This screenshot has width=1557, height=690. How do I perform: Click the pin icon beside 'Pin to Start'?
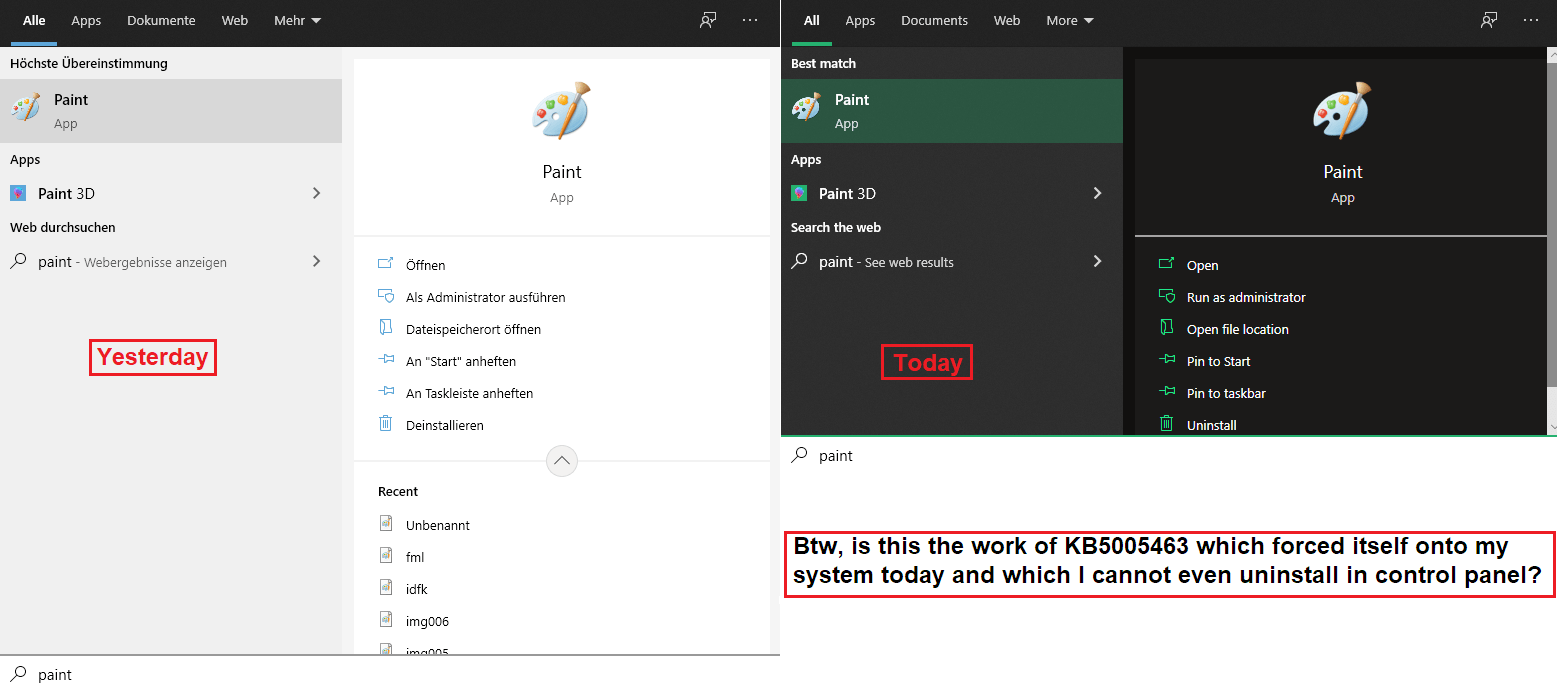coord(1166,360)
